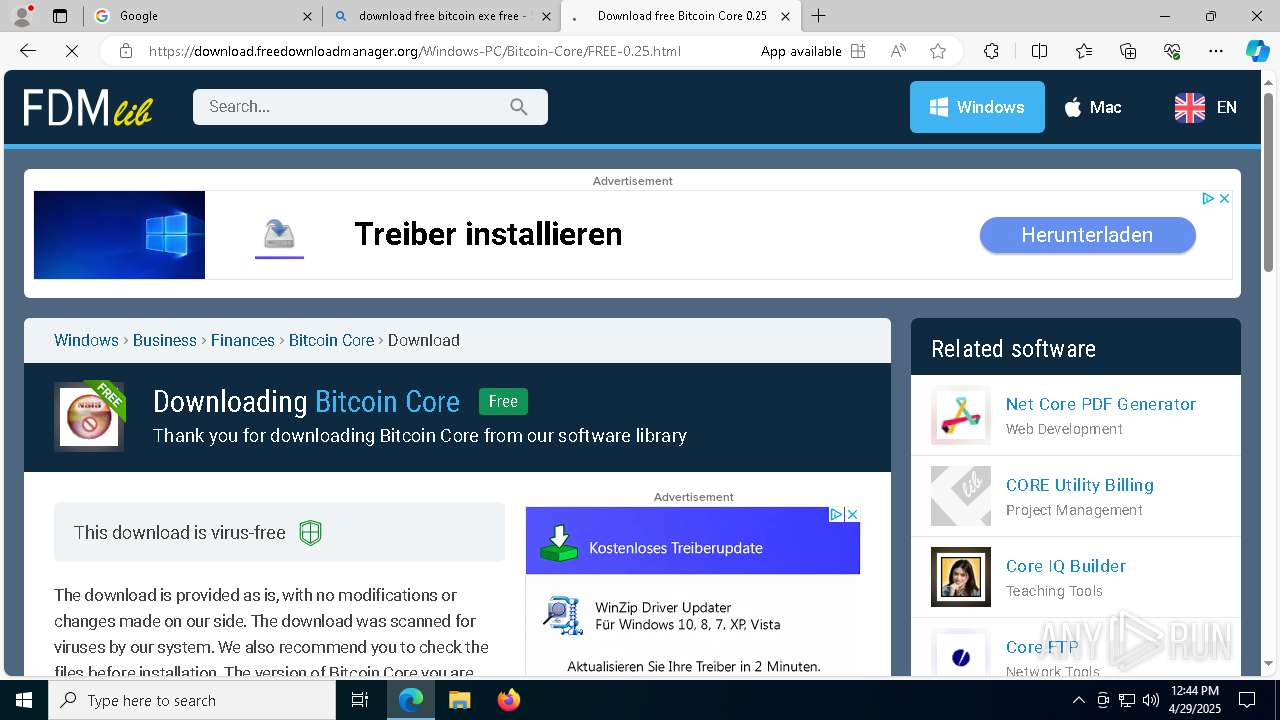Screen dimensions: 1280x720
Task: Open AdChoices info on top banner
Action: click(x=1207, y=199)
